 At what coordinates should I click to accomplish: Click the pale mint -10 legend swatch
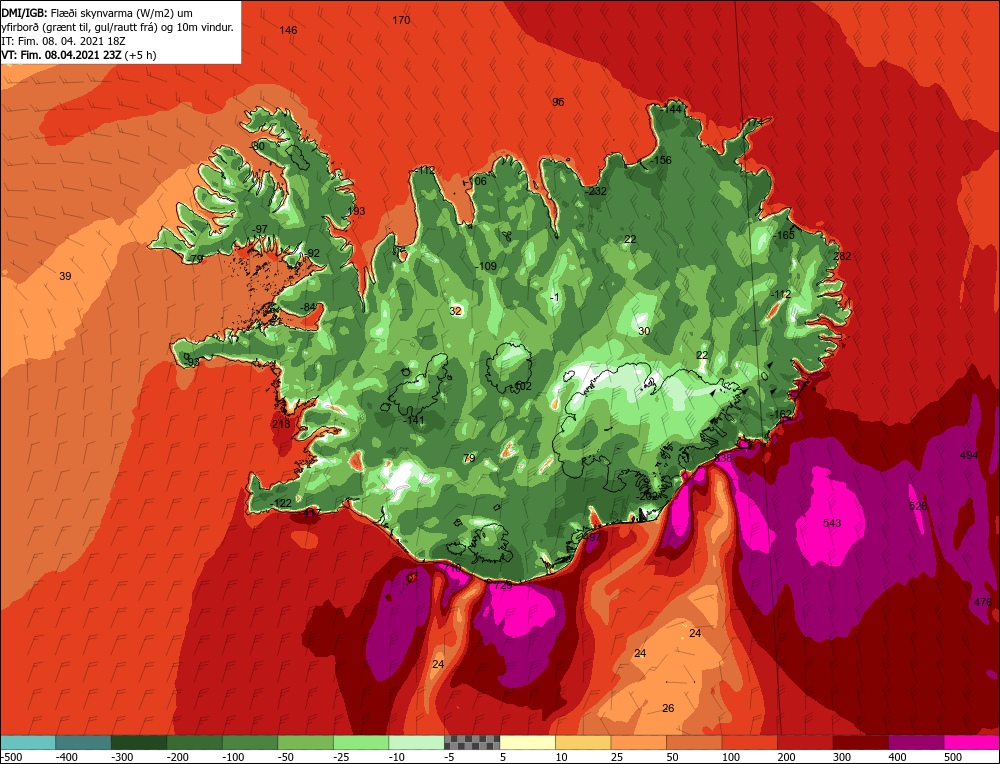pos(416,742)
